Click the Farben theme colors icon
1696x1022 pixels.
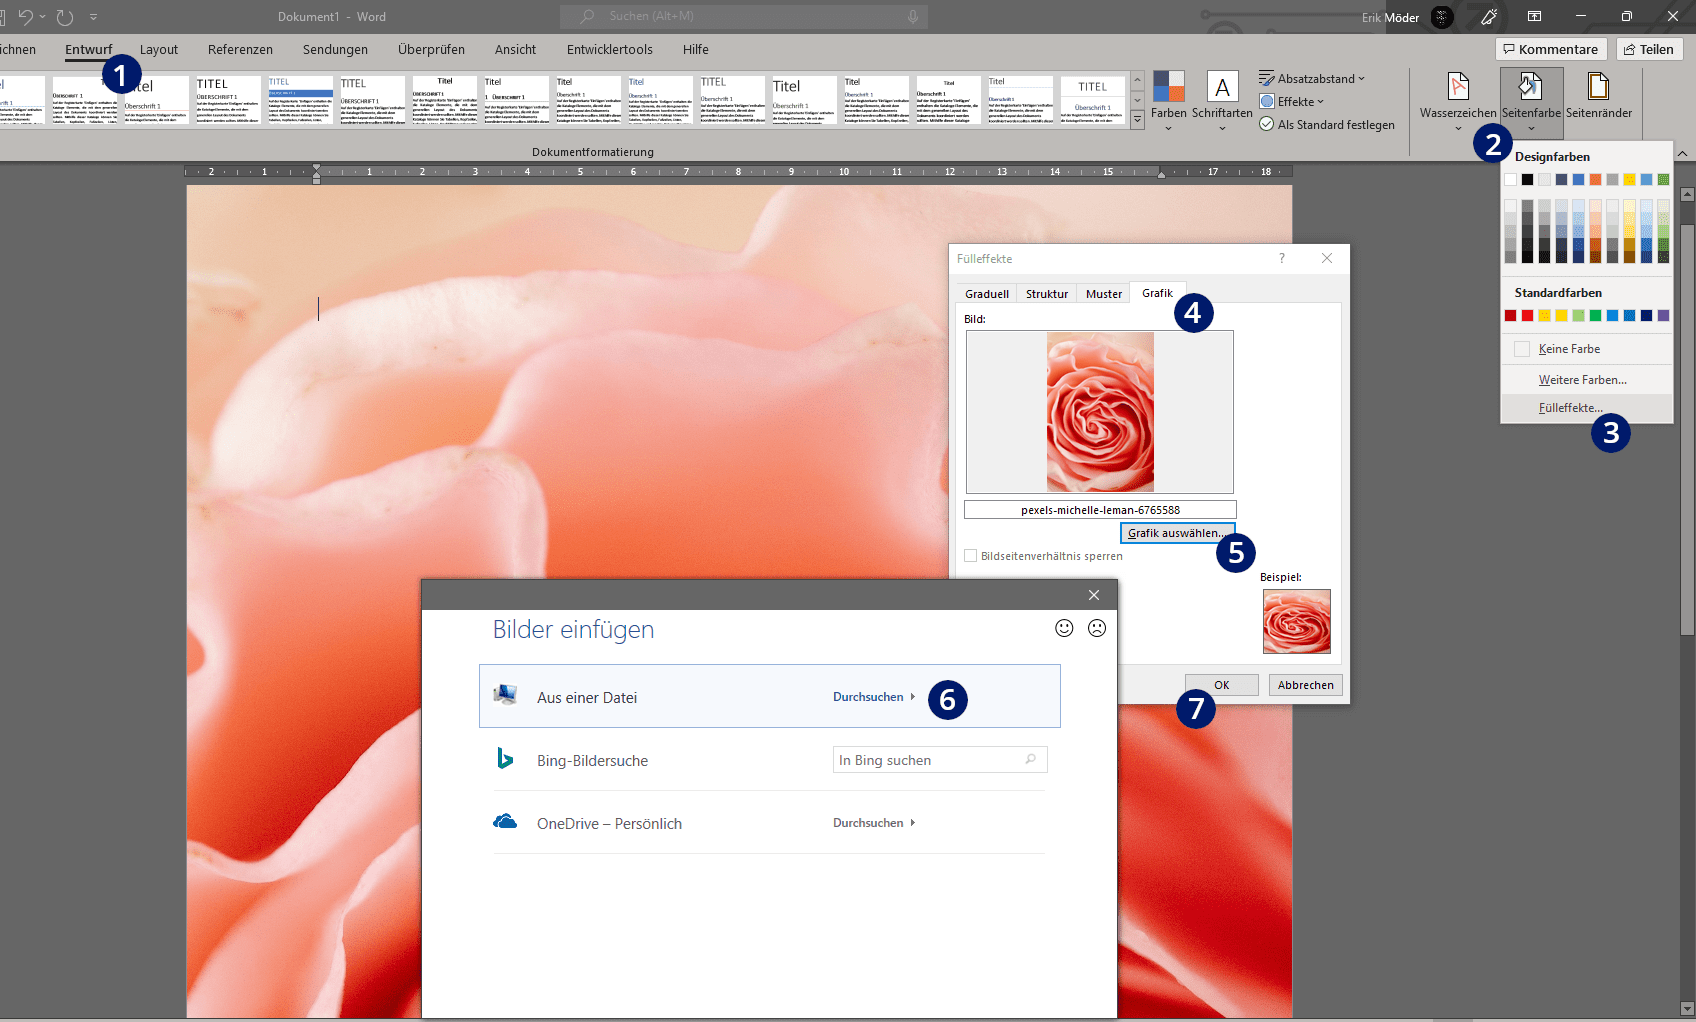tap(1168, 88)
